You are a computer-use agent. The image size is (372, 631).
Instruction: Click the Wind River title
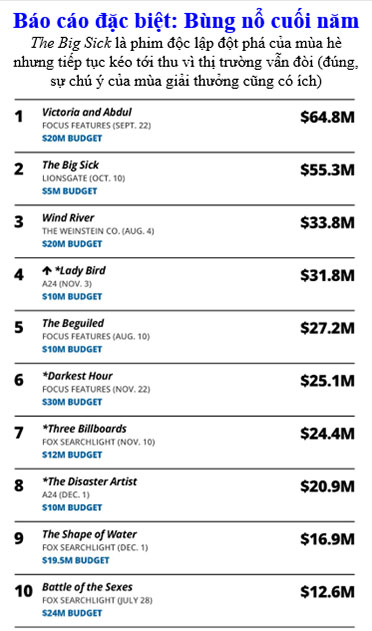pyautogui.click(x=68, y=218)
